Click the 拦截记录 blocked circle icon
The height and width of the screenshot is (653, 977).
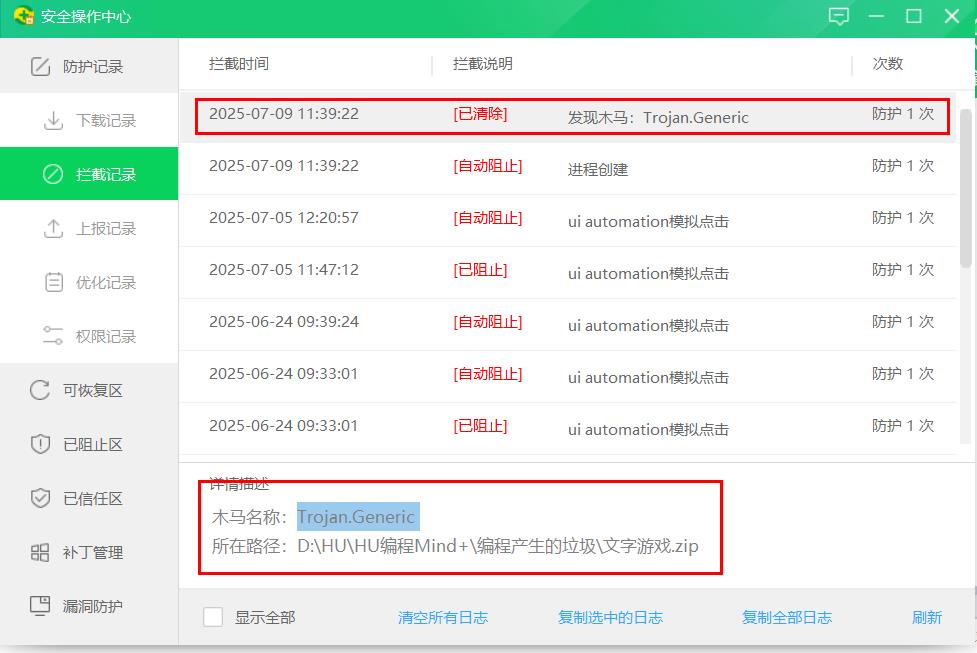[53, 174]
